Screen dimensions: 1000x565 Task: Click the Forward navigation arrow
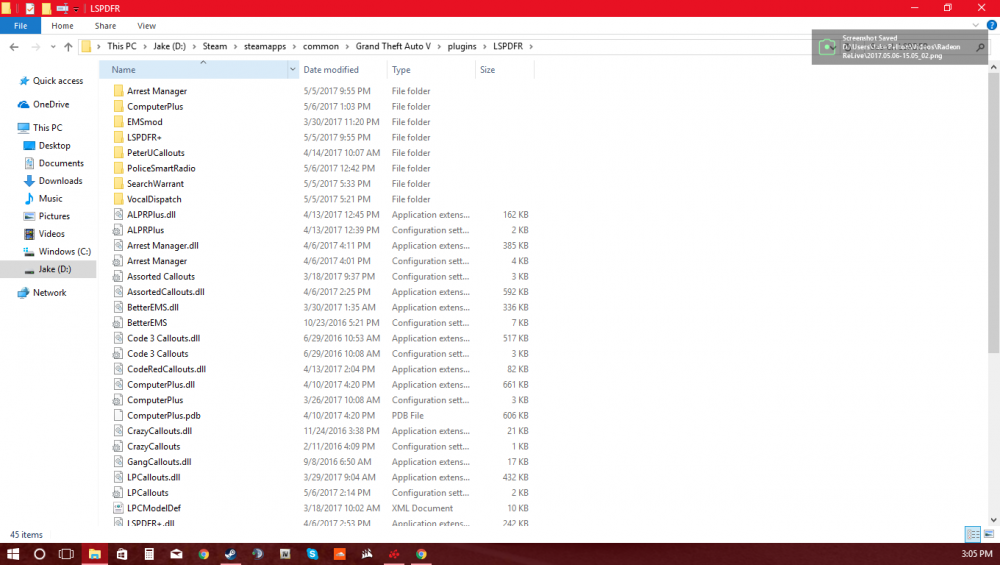pyautogui.click(x=36, y=47)
